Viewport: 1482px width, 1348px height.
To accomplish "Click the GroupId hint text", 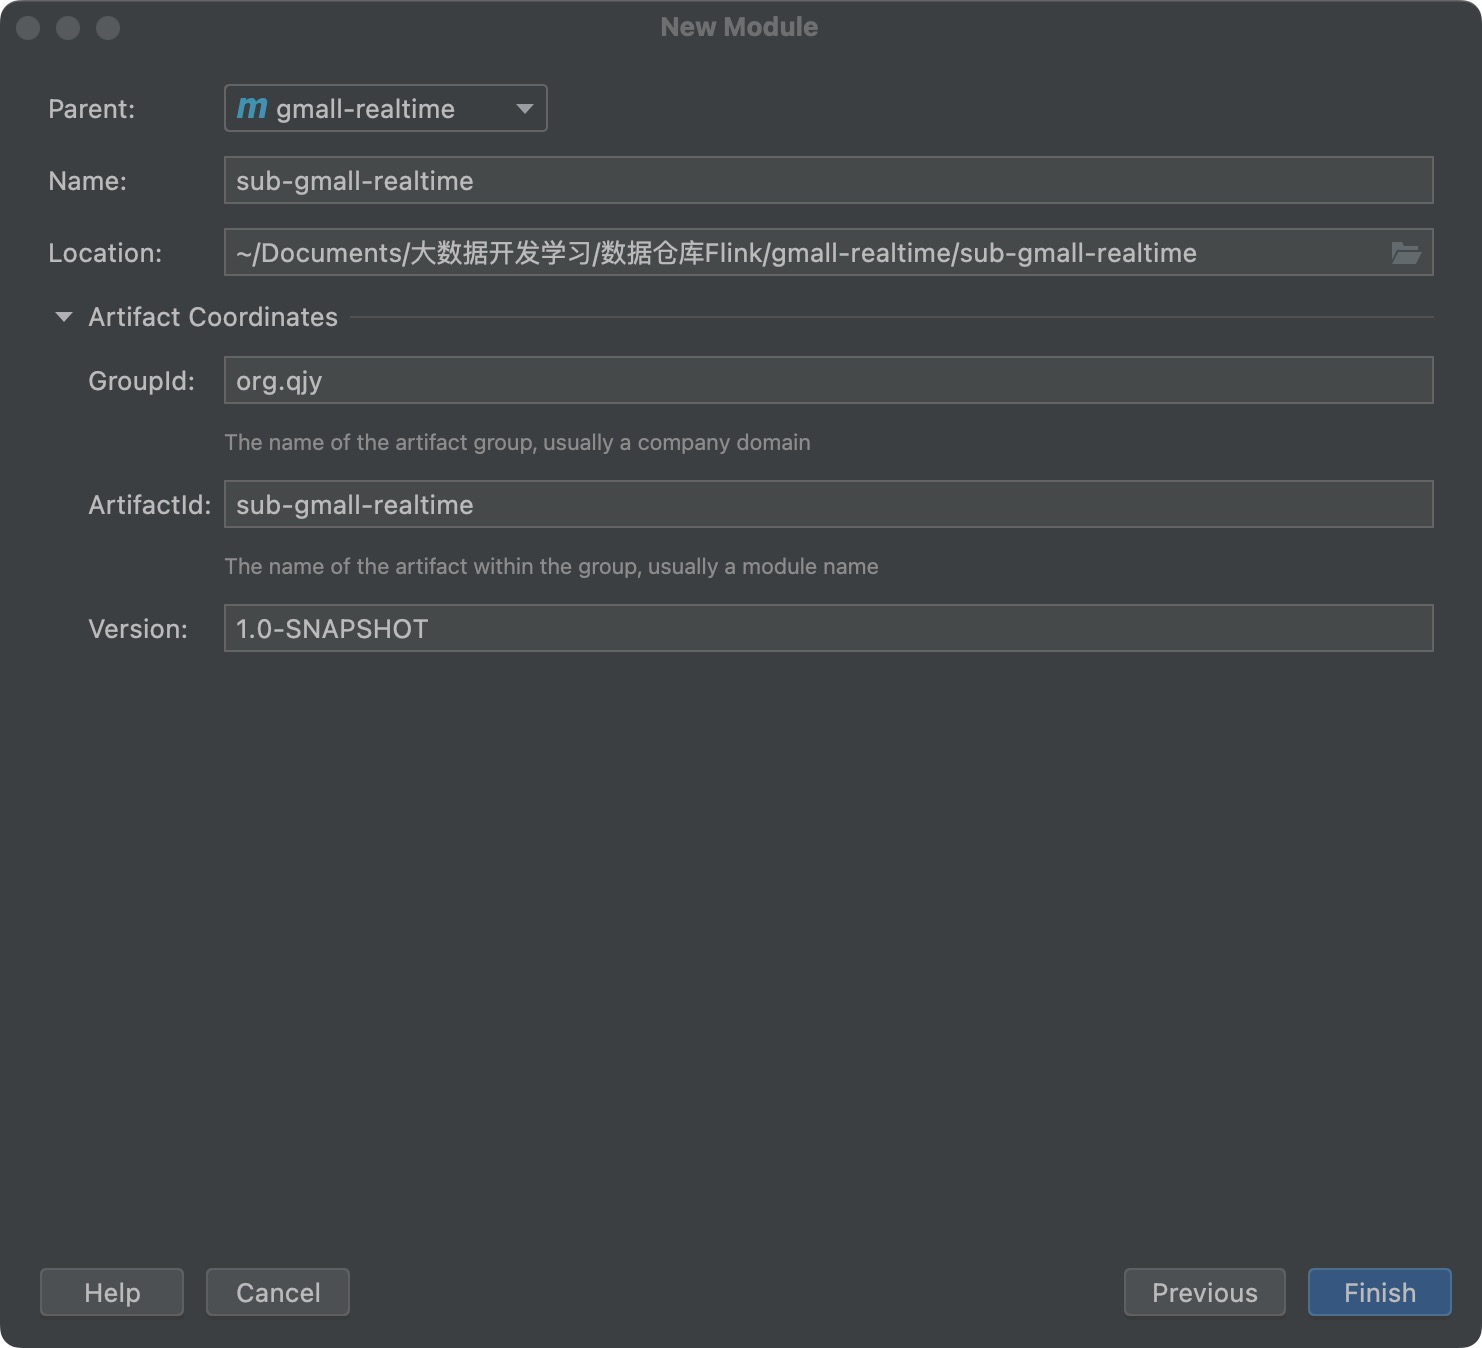I will [517, 443].
